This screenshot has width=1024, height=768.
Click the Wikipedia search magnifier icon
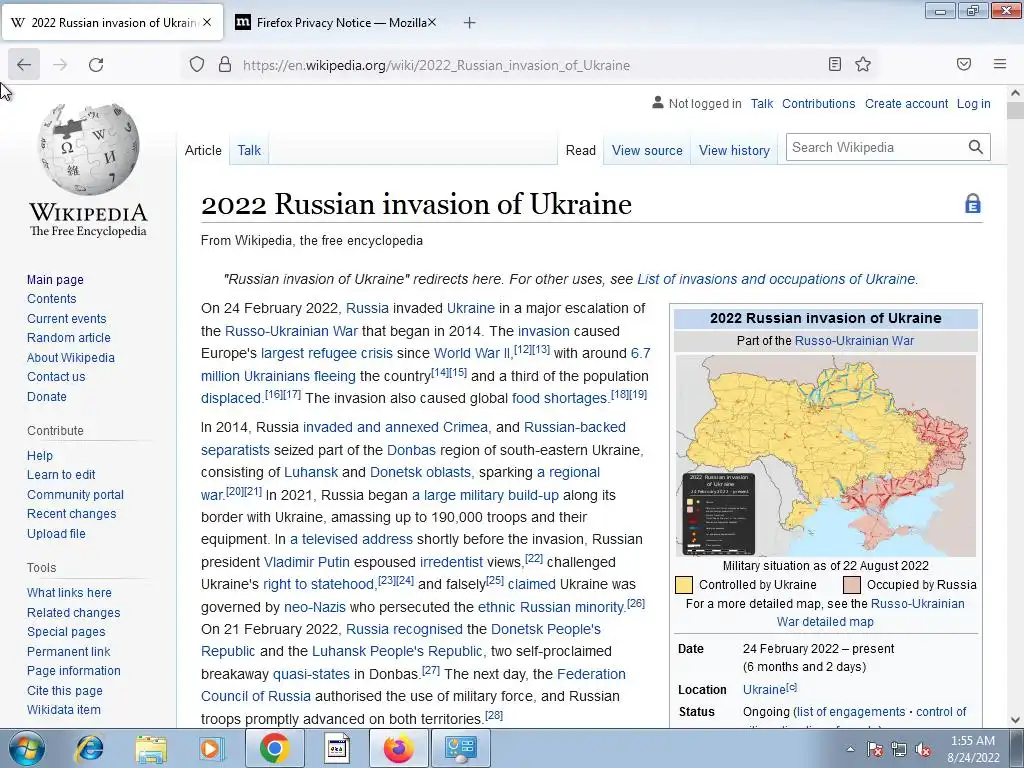(x=976, y=147)
